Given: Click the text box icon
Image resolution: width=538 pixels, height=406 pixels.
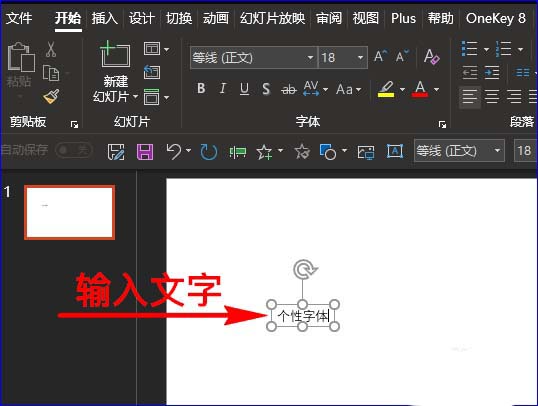Looking at the screenshot, I should click(395, 151).
